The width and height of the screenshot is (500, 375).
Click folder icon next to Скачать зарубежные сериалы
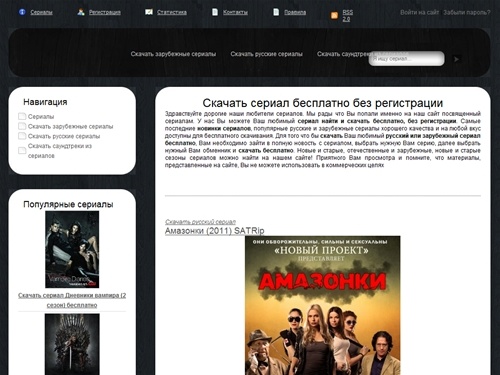coord(22,126)
